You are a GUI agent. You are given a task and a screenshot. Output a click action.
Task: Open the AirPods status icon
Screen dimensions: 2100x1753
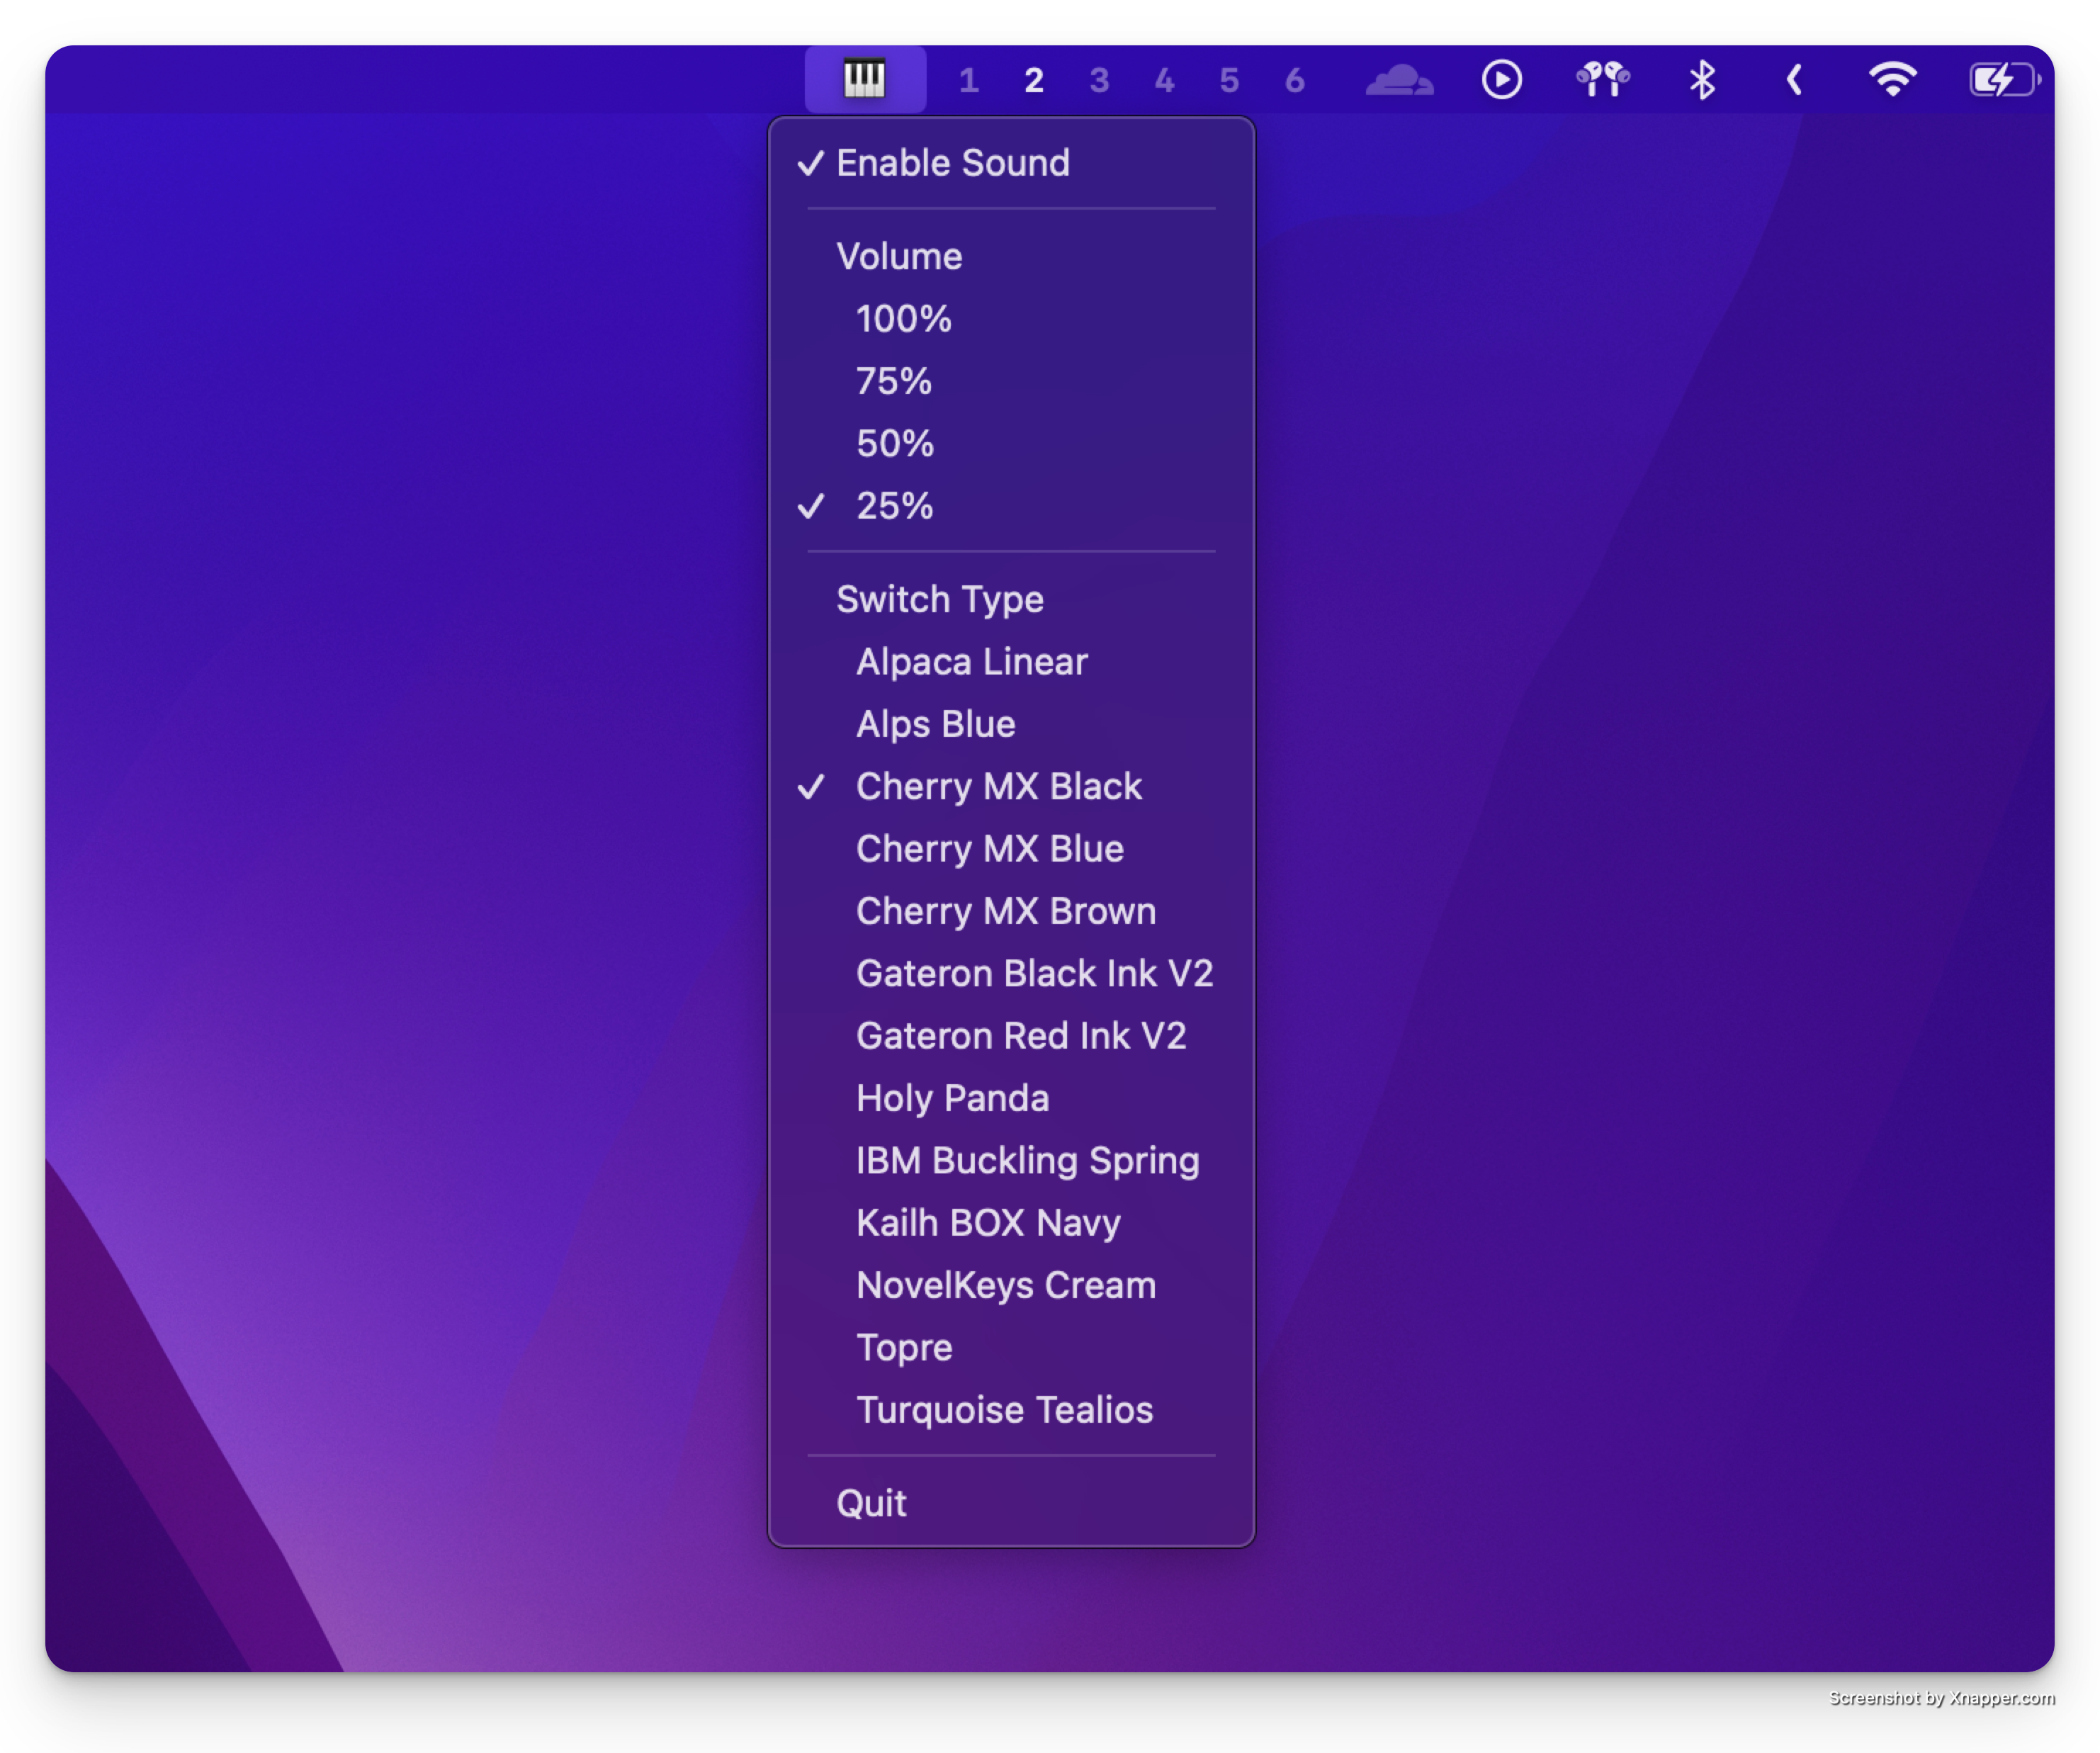(1602, 79)
